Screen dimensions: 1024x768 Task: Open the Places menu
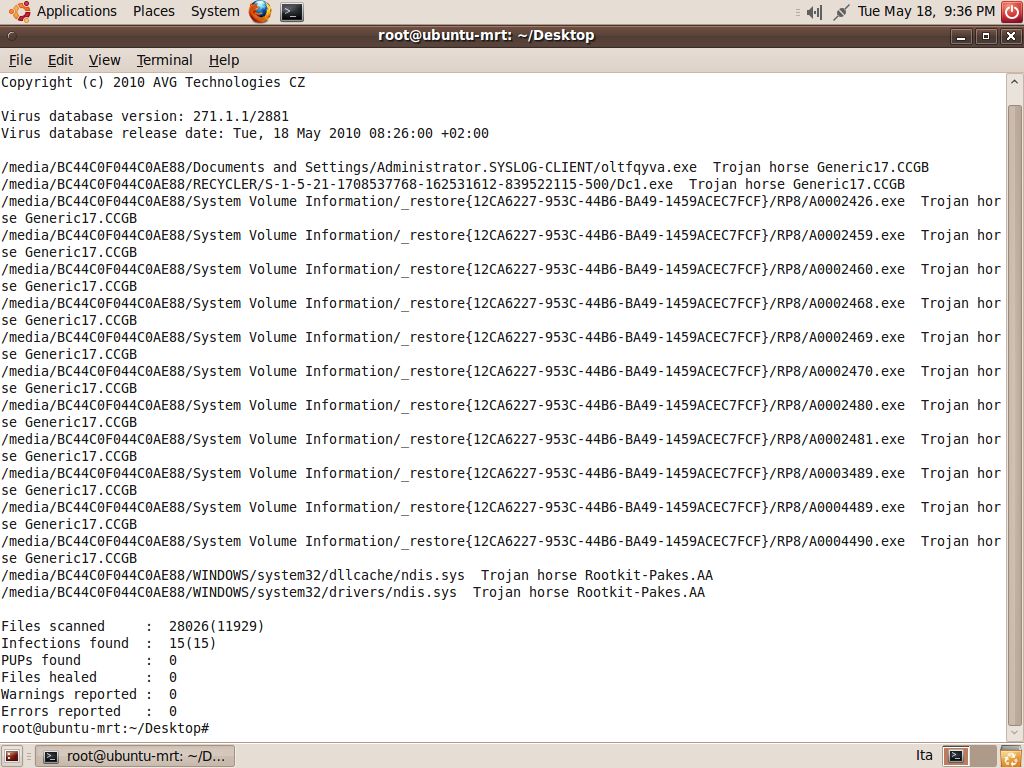[153, 11]
